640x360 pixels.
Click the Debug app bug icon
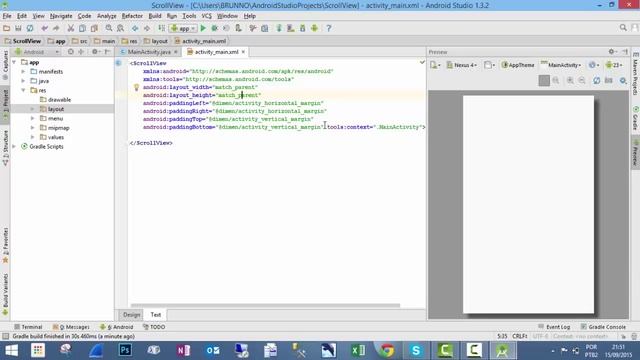(214, 28)
